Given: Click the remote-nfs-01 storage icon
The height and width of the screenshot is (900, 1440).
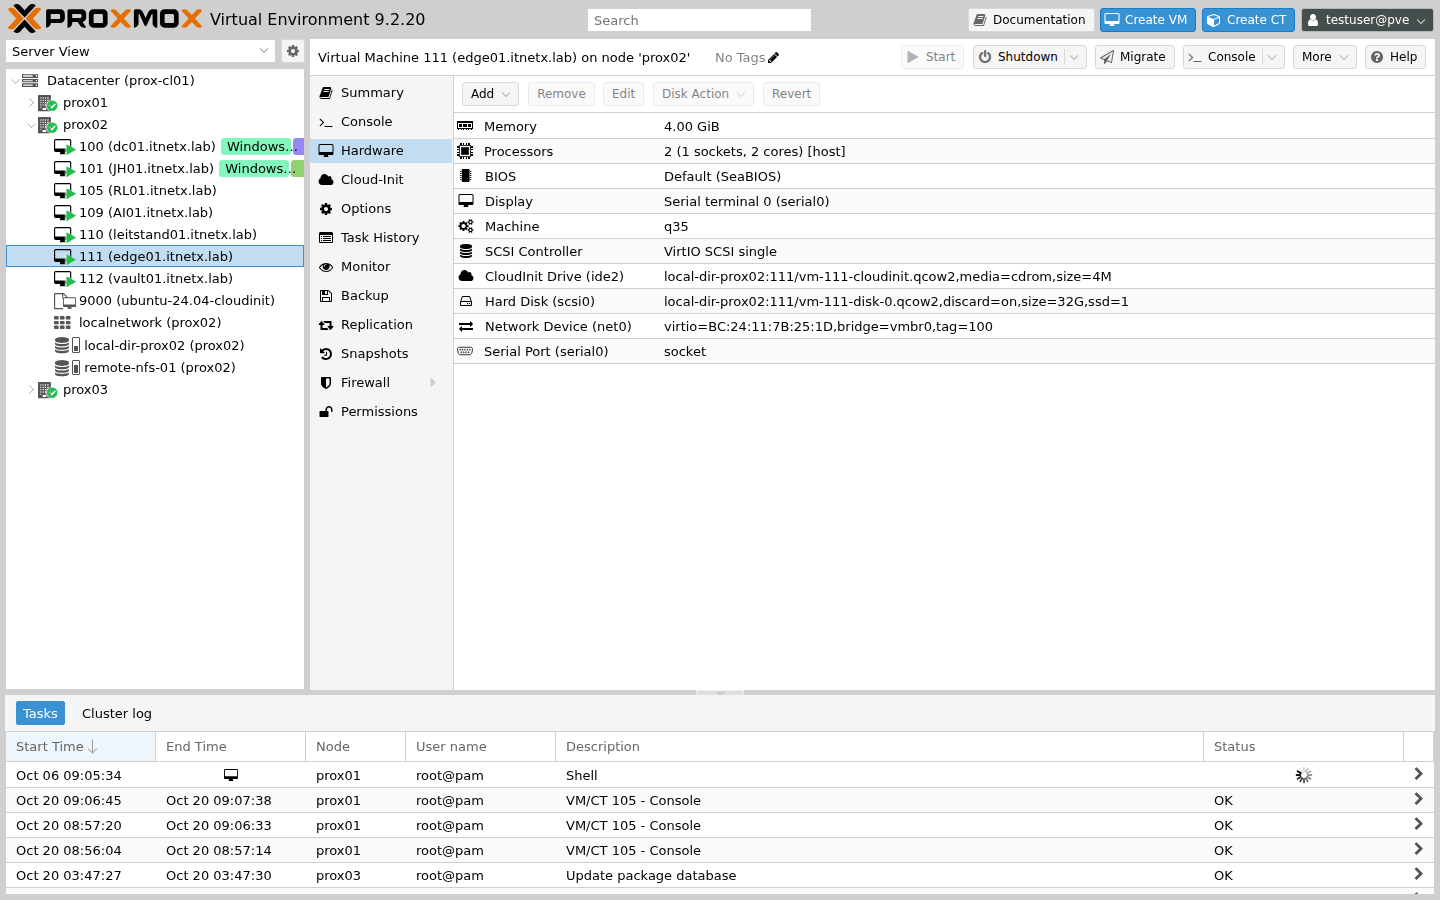Looking at the screenshot, I should [67, 368].
